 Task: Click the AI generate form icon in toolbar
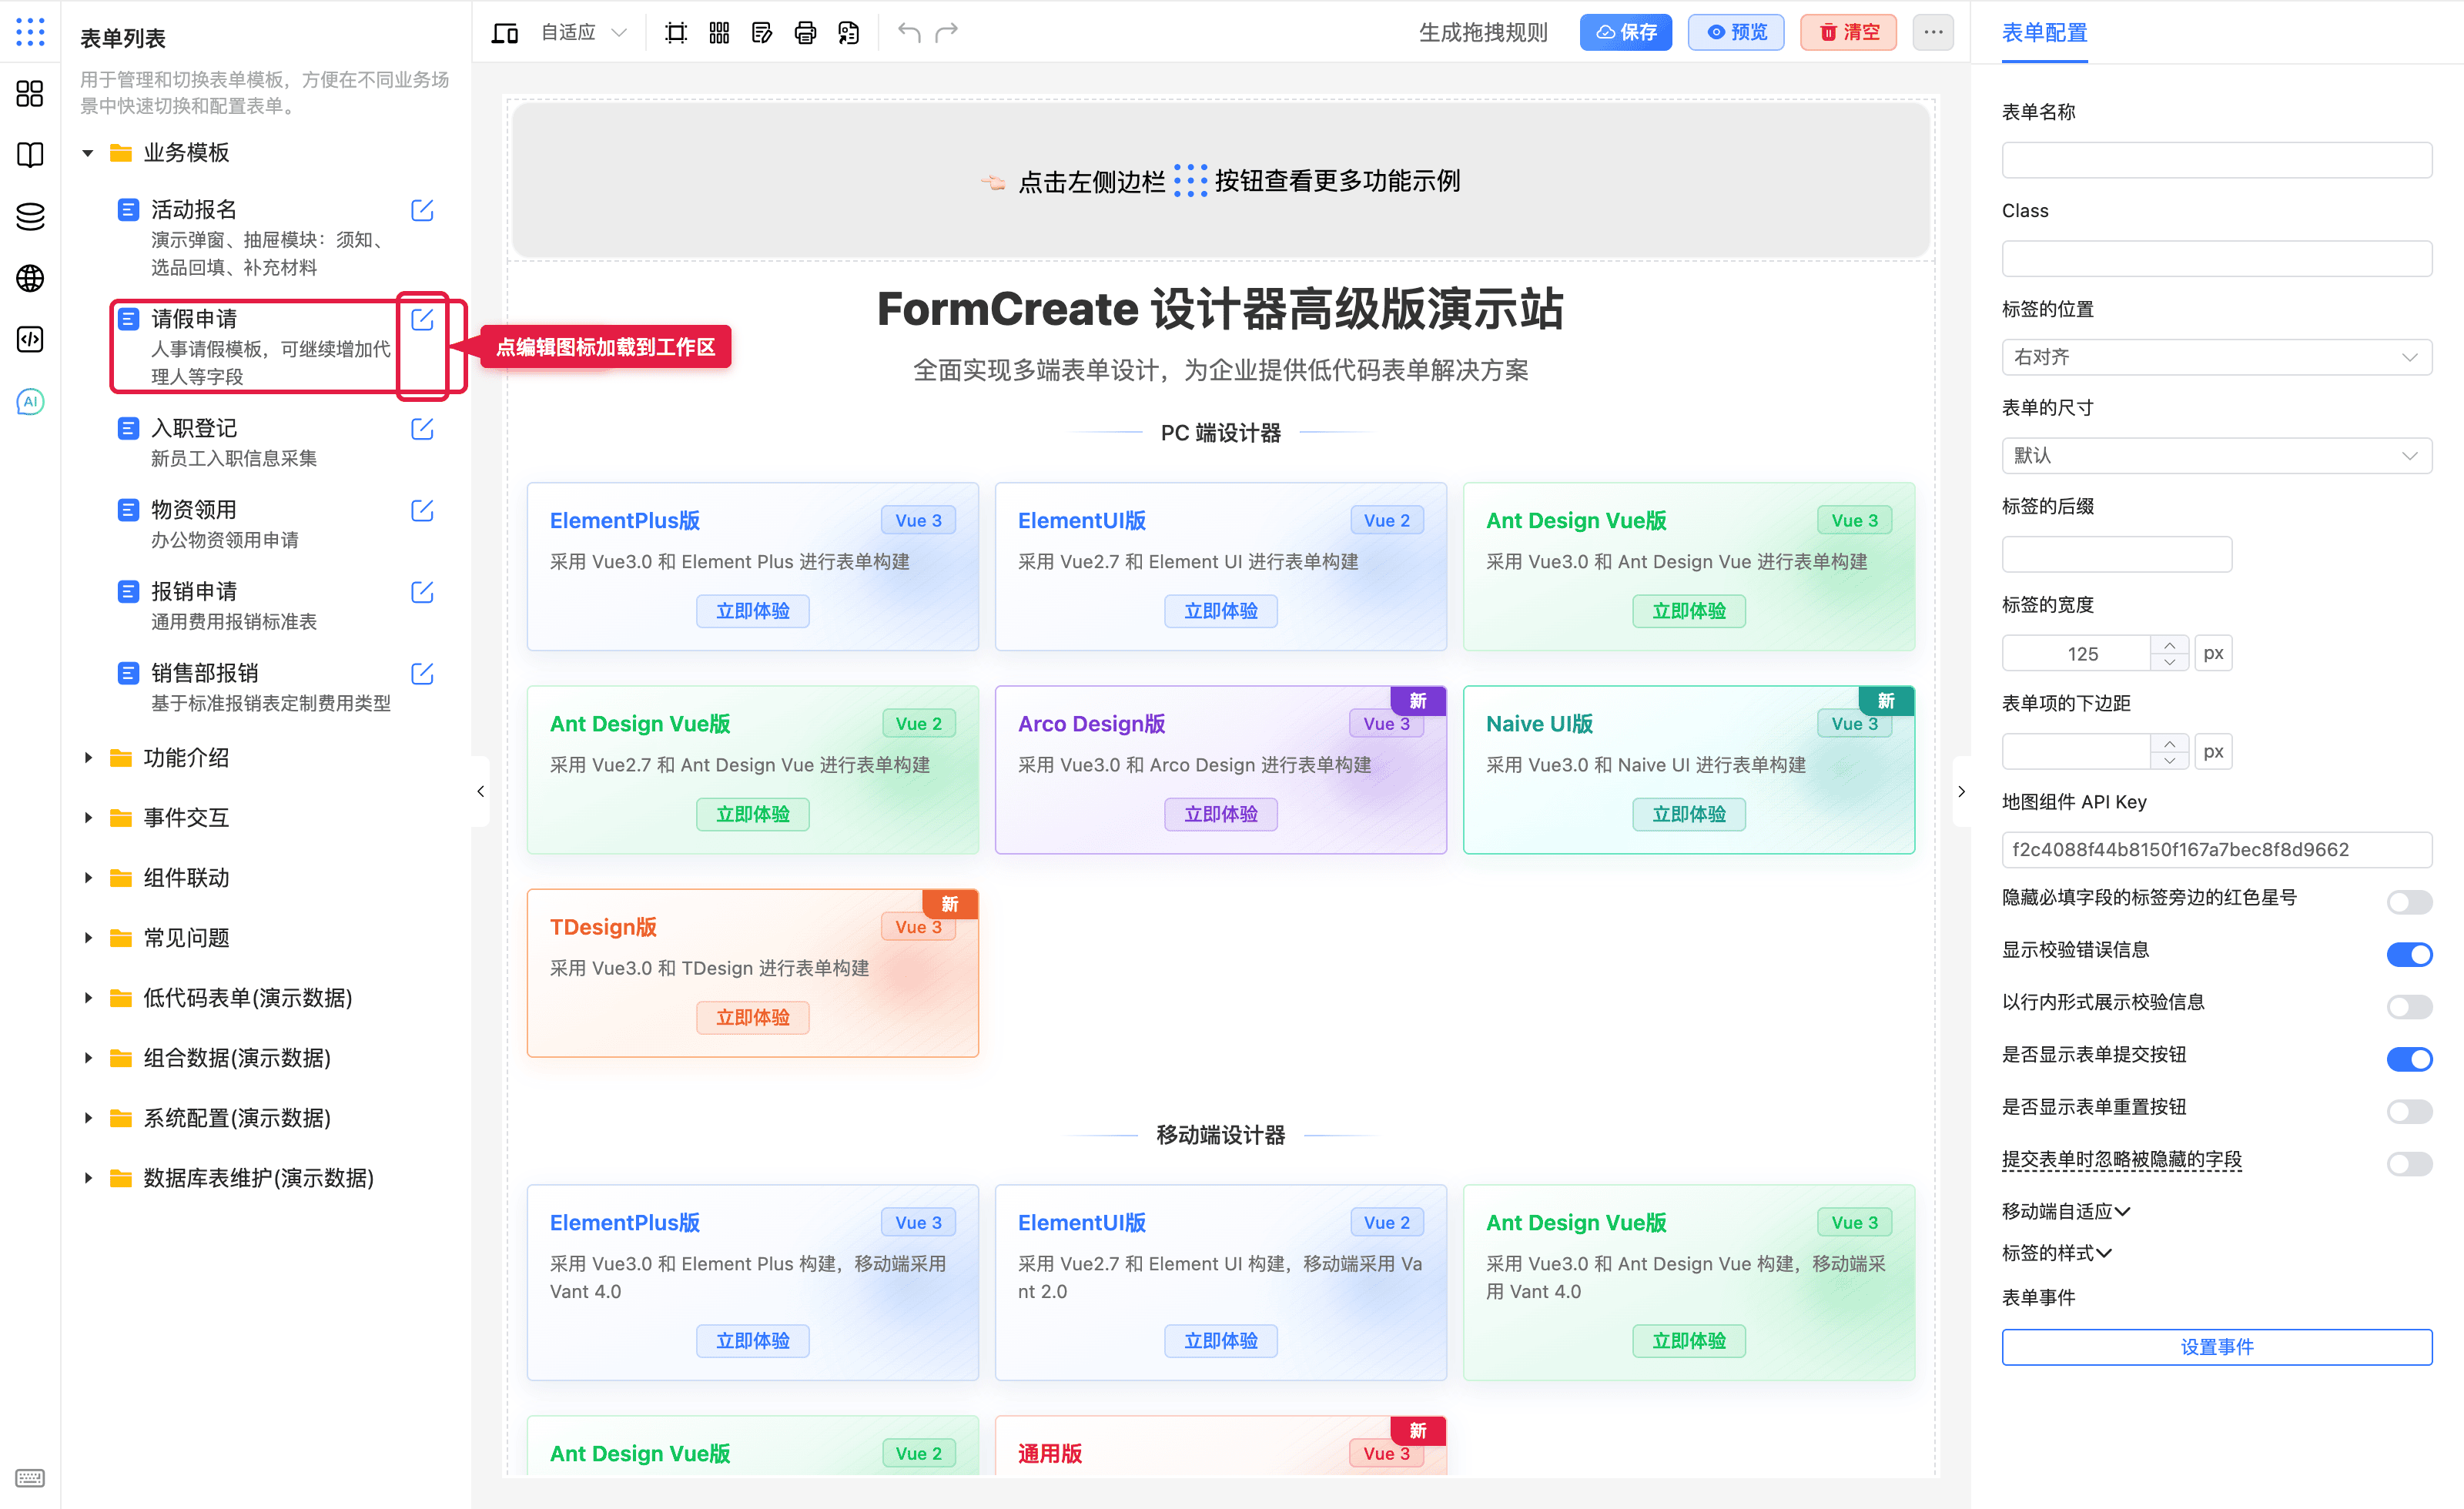click(849, 33)
